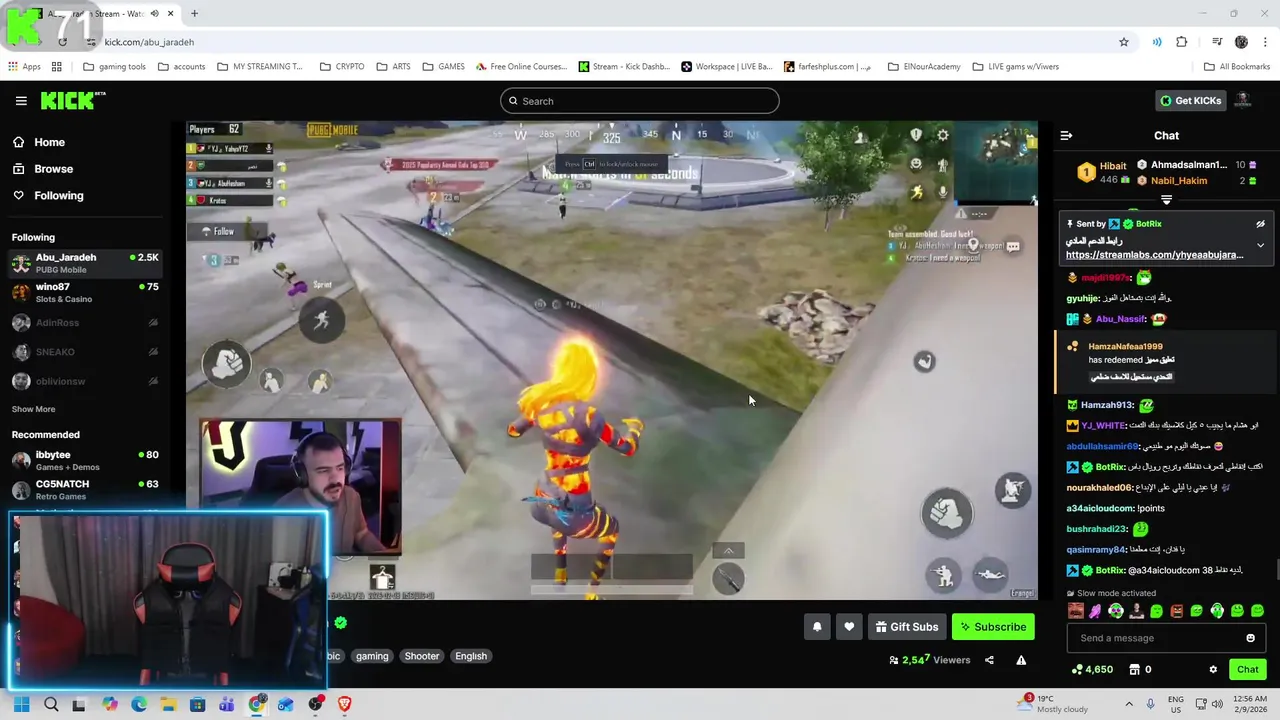The height and width of the screenshot is (720, 1280).
Task: Open CRYPTO bookmark folder
Action: pyautogui.click(x=342, y=67)
